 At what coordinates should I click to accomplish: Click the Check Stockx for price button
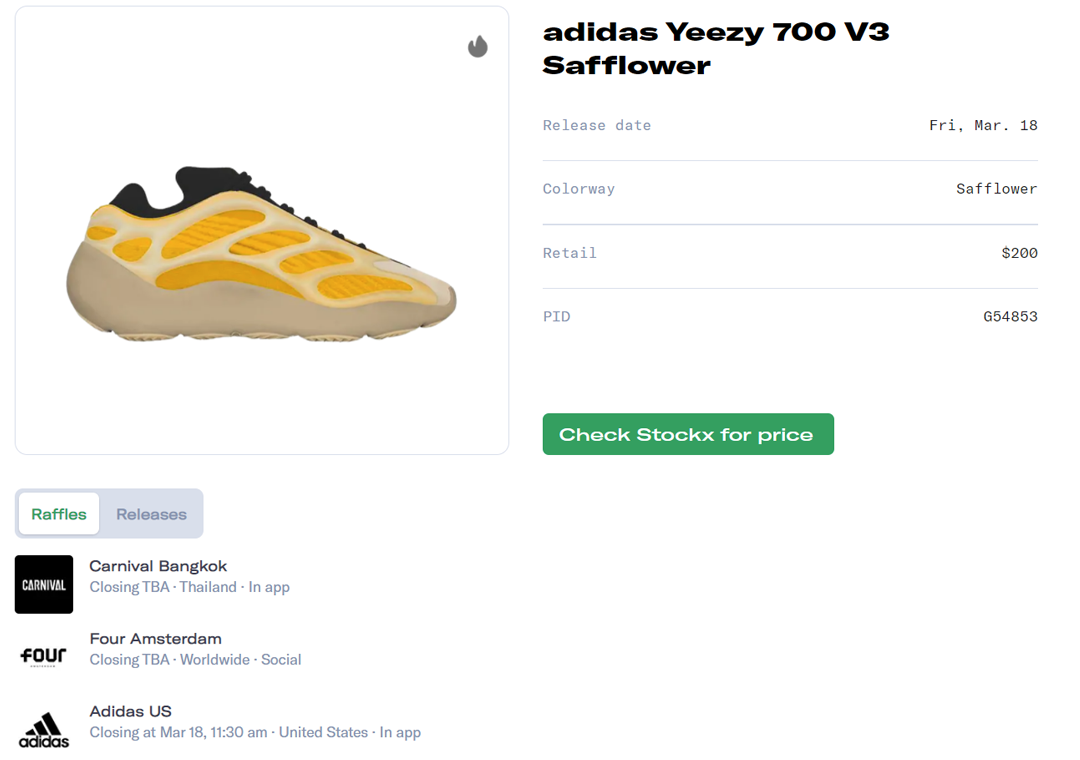click(688, 434)
